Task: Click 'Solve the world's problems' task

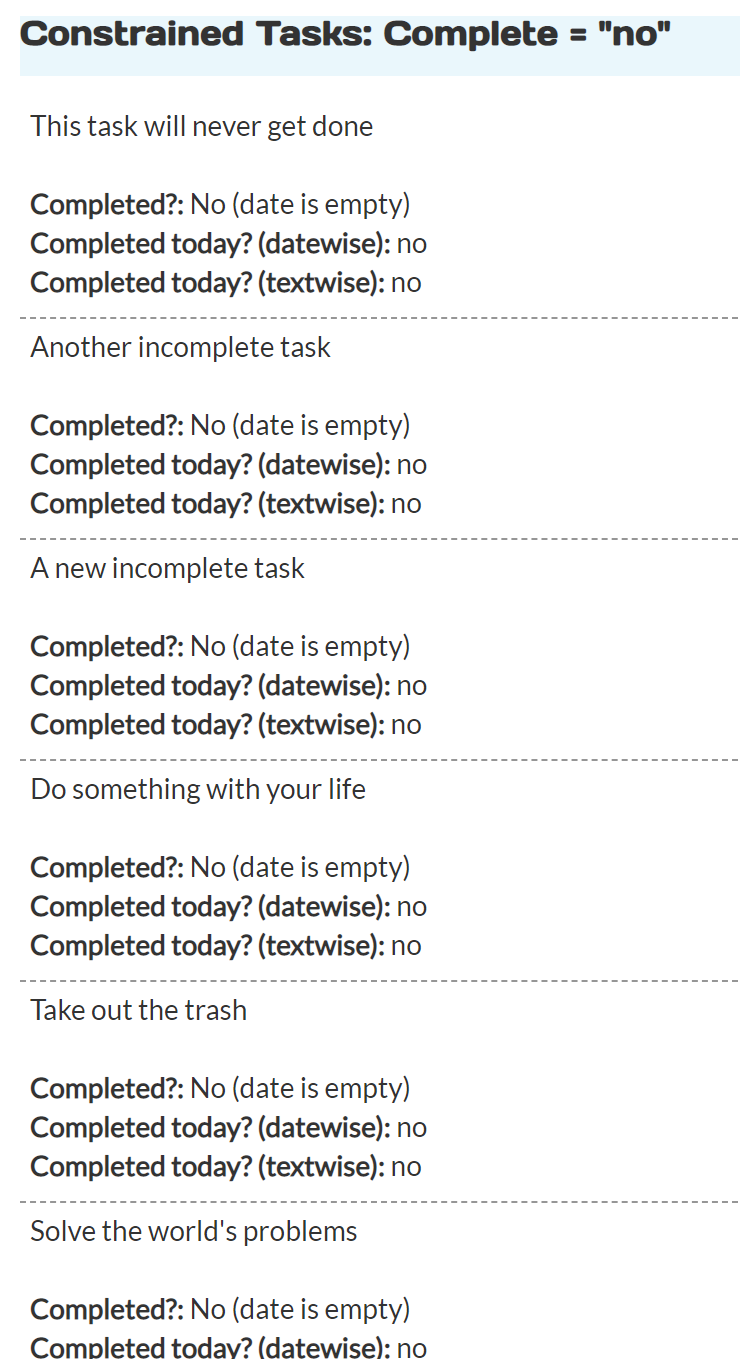Action: (x=193, y=1232)
